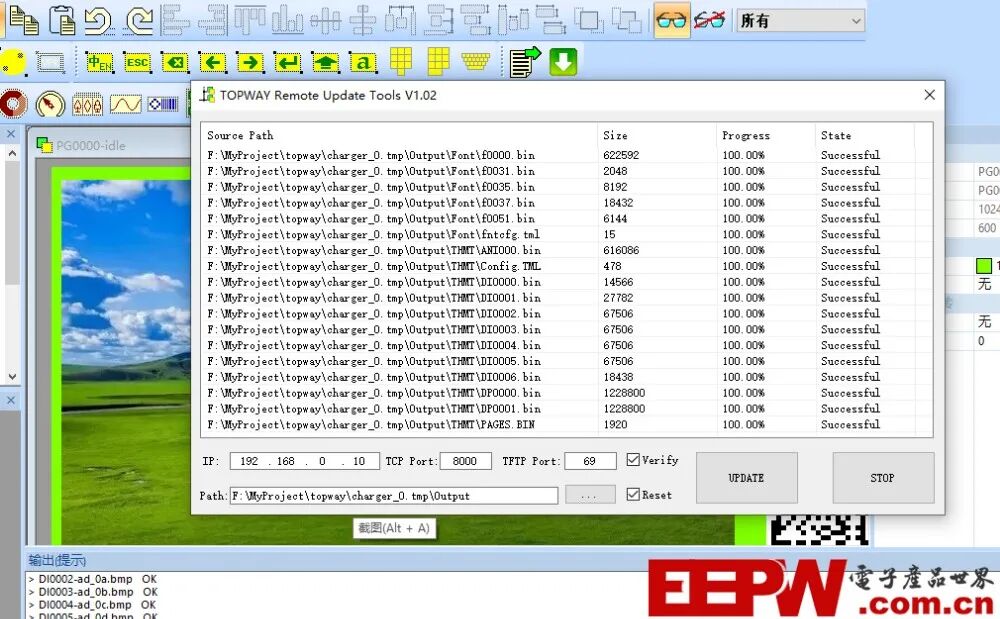Select the waveform curve element tool

tap(126, 104)
